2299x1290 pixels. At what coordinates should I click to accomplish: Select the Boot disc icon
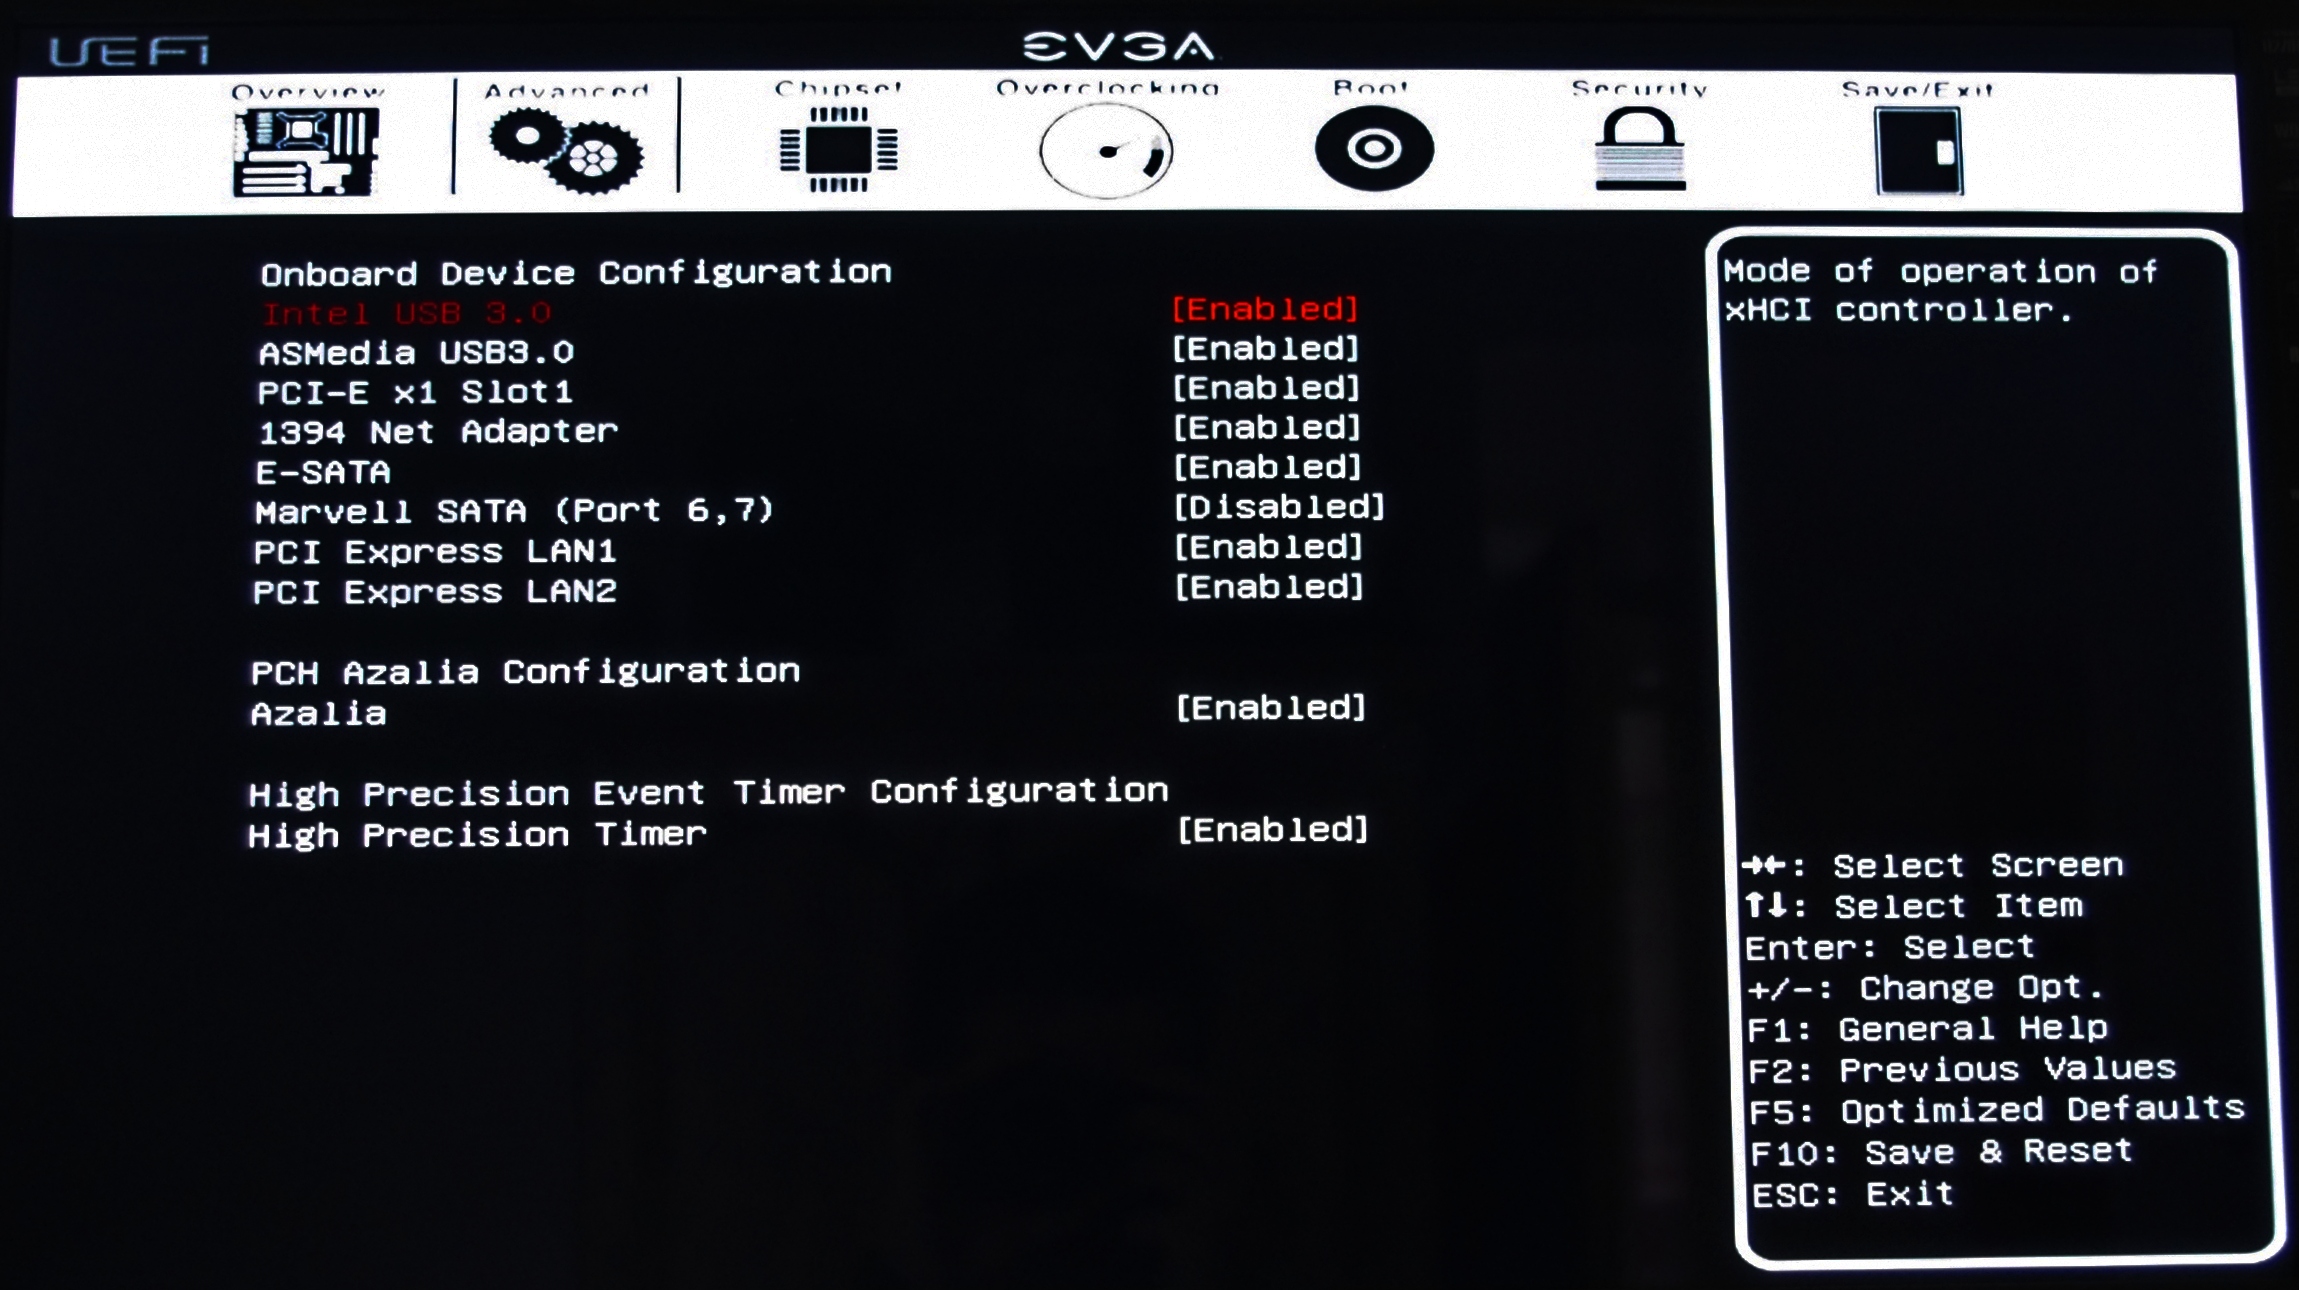tap(1374, 149)
